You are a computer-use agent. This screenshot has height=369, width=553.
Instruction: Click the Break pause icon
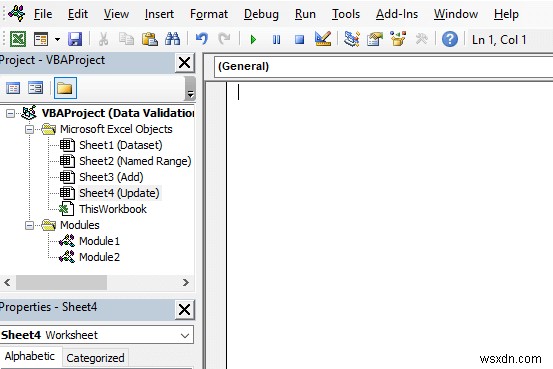point(276,39)
